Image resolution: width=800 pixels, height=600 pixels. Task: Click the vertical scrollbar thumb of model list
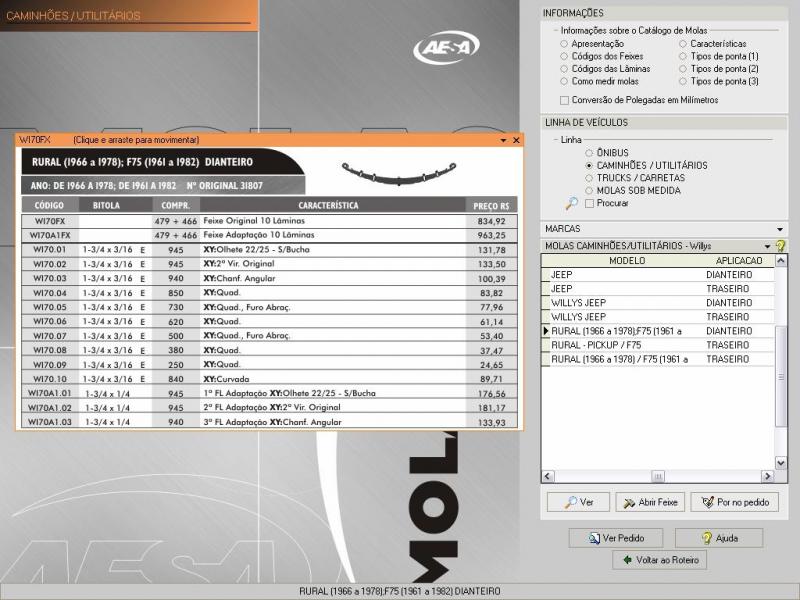781,377
